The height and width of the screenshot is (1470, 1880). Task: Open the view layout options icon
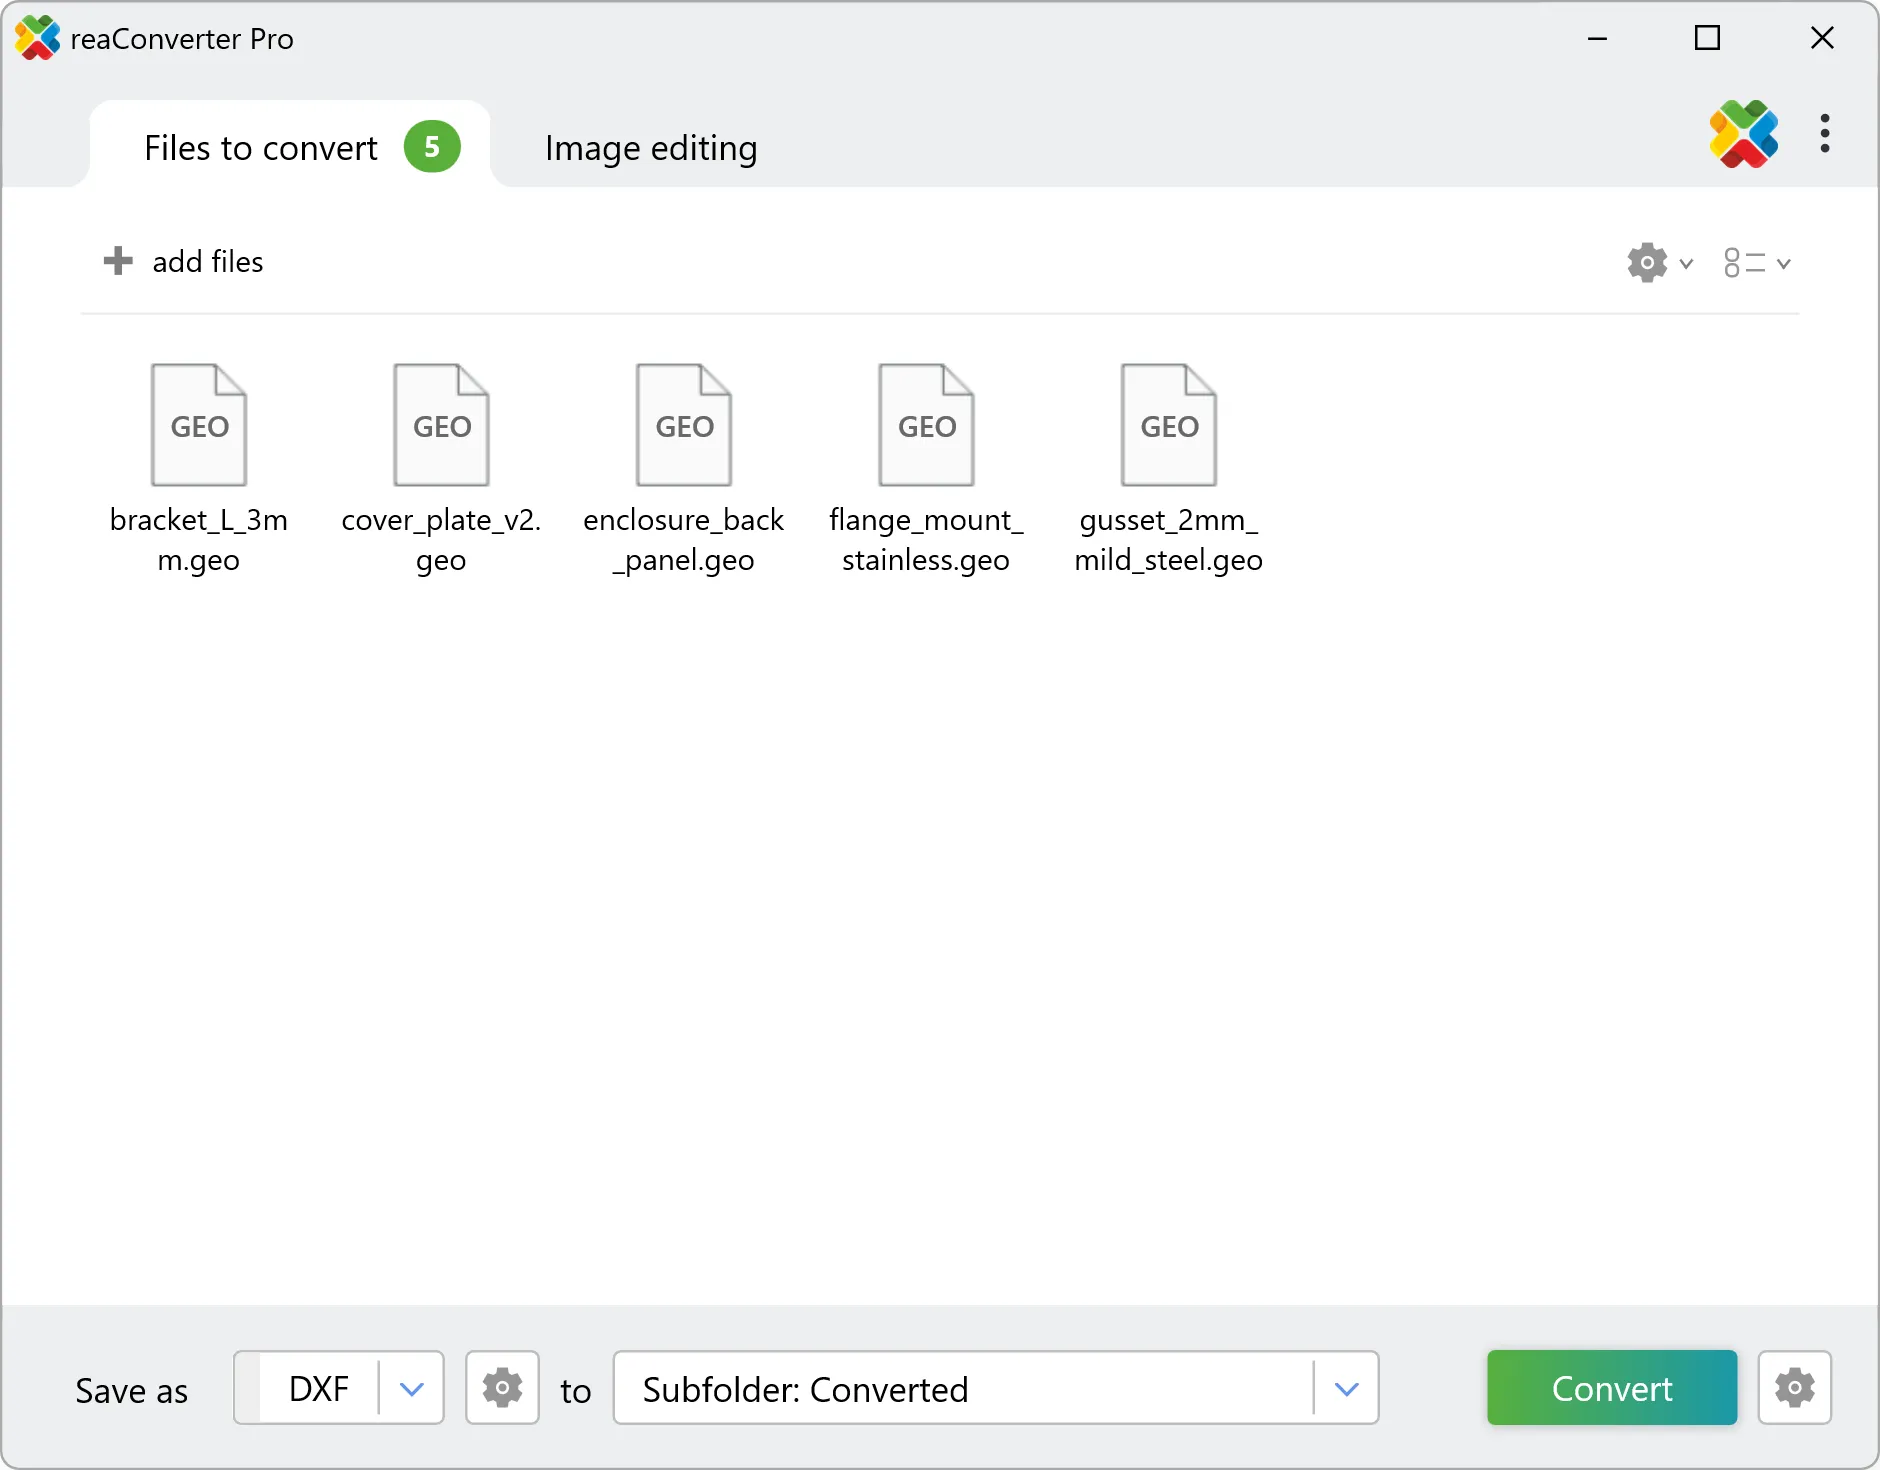click(x=1746, y=262)
